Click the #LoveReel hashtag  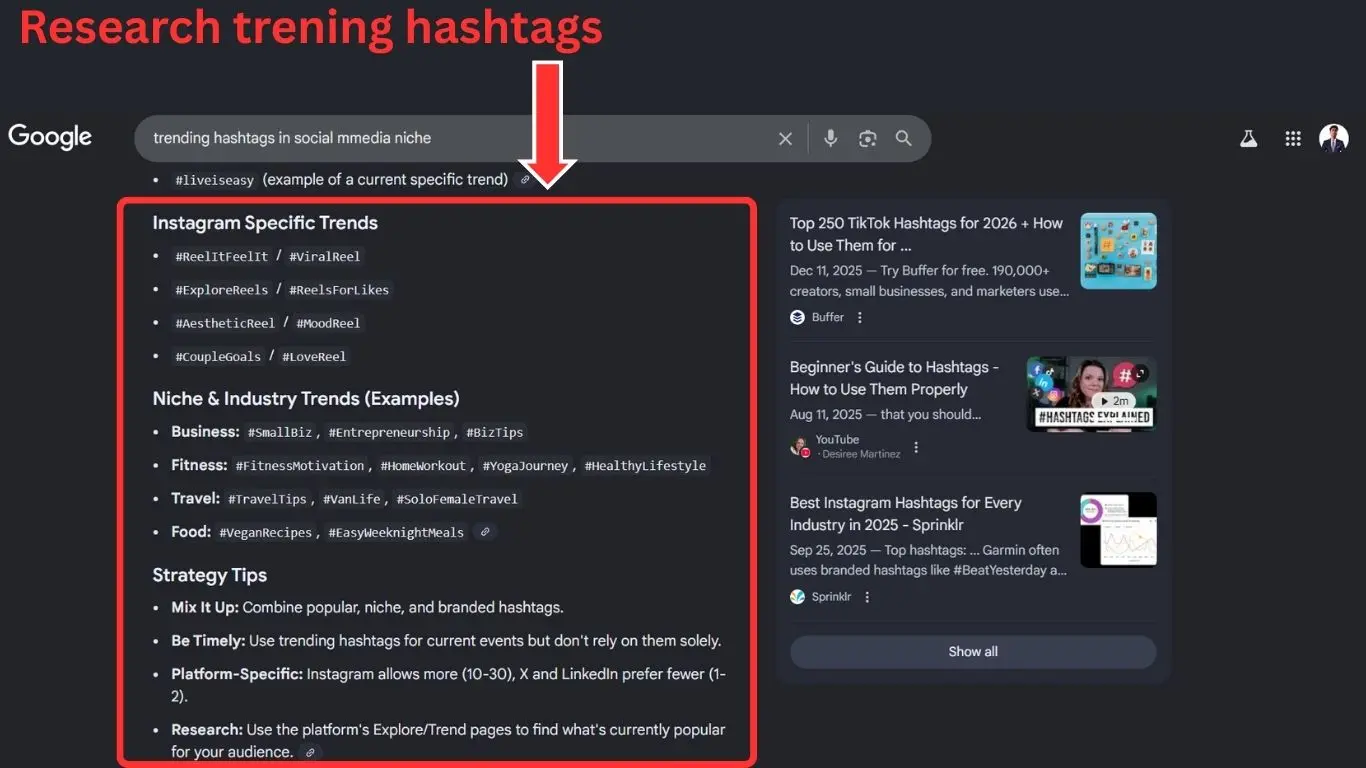click(314, 356)
